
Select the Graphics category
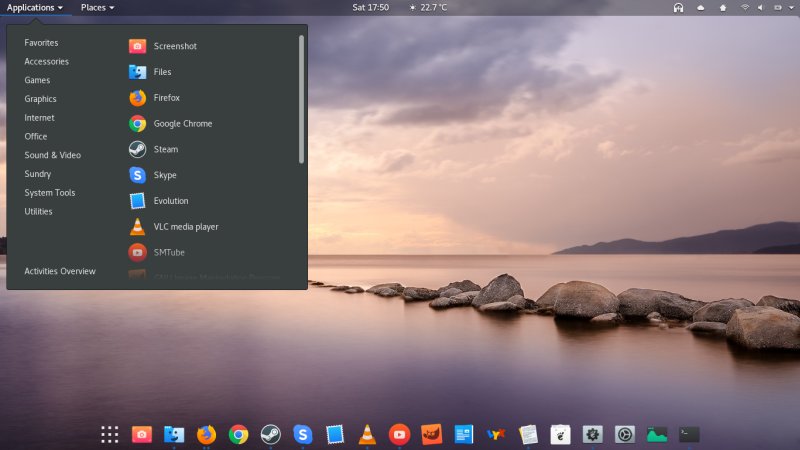[41, 99]
